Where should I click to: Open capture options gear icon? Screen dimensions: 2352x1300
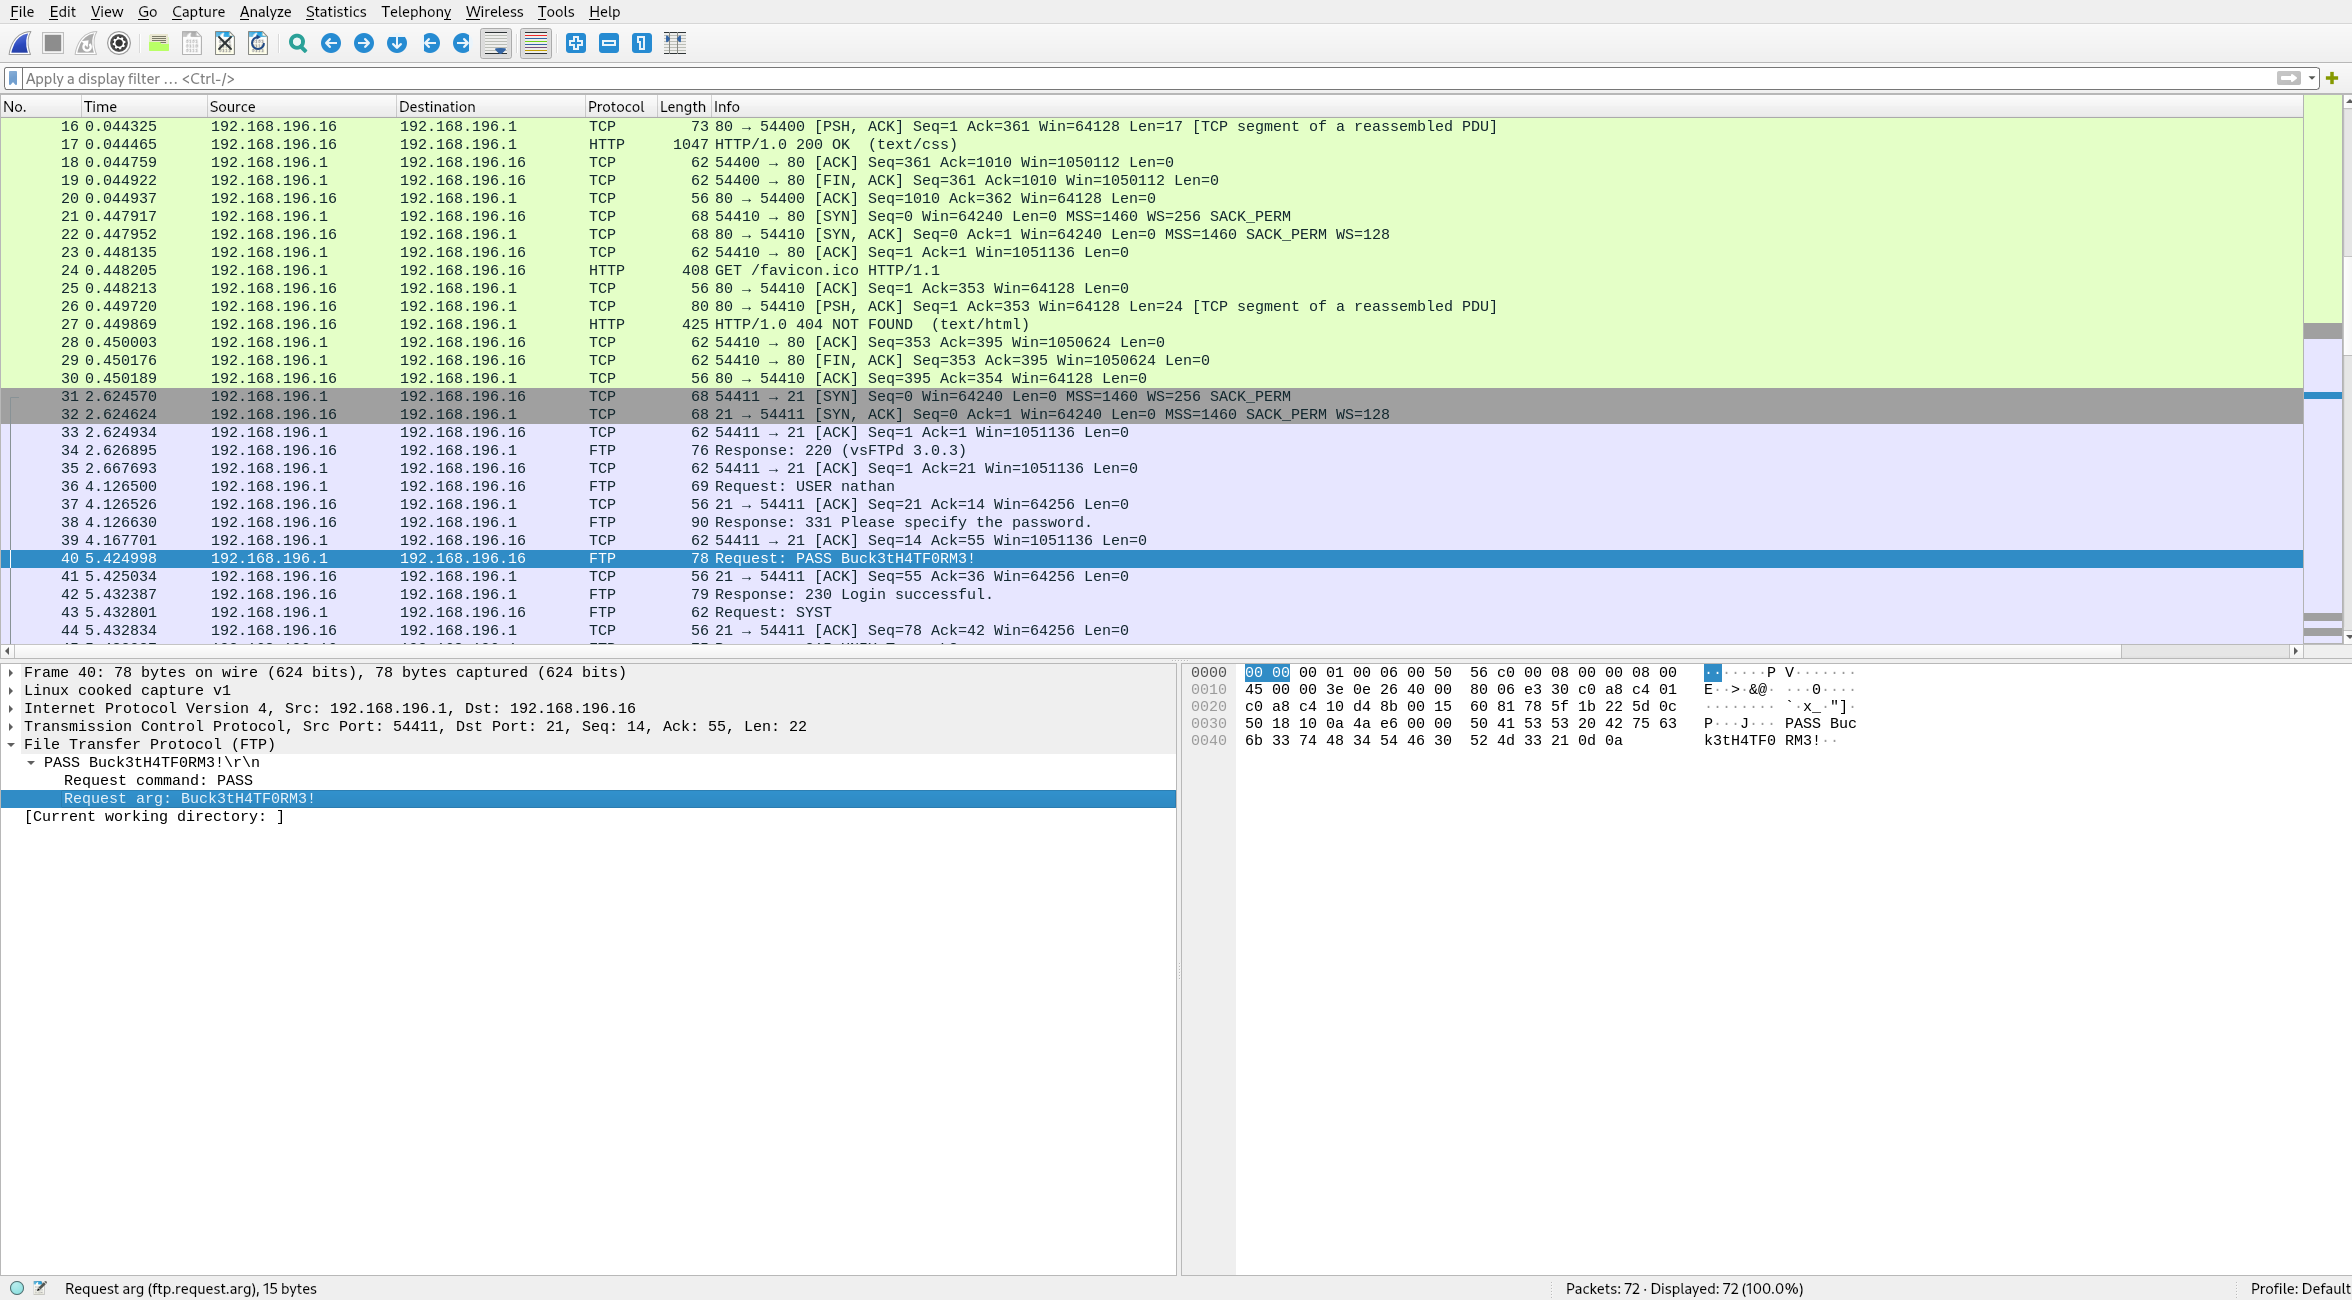click(x=119, y=43)
